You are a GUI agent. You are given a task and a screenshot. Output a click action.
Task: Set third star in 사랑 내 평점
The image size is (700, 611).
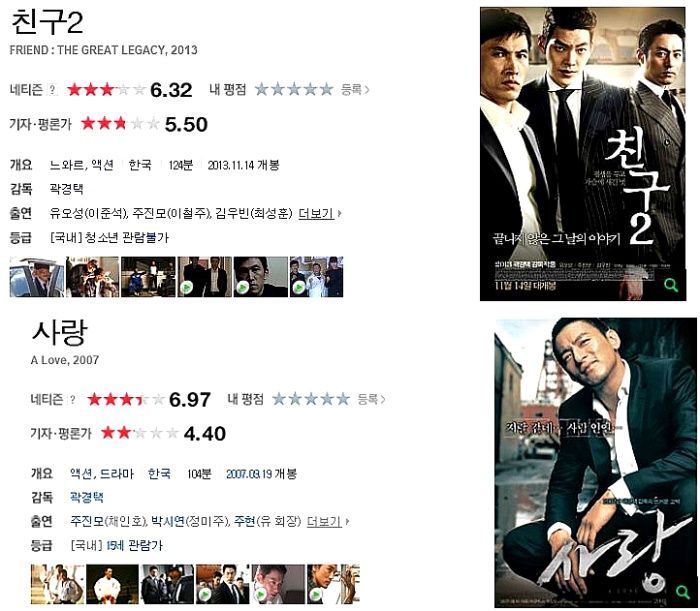tap(311, 399)
